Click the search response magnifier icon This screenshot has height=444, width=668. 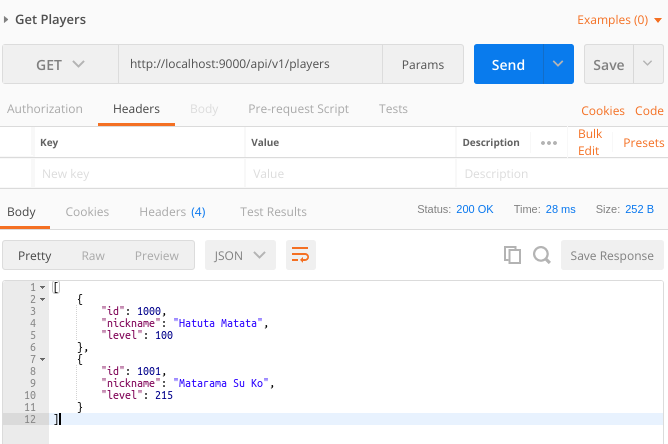(x=542, y=255)
